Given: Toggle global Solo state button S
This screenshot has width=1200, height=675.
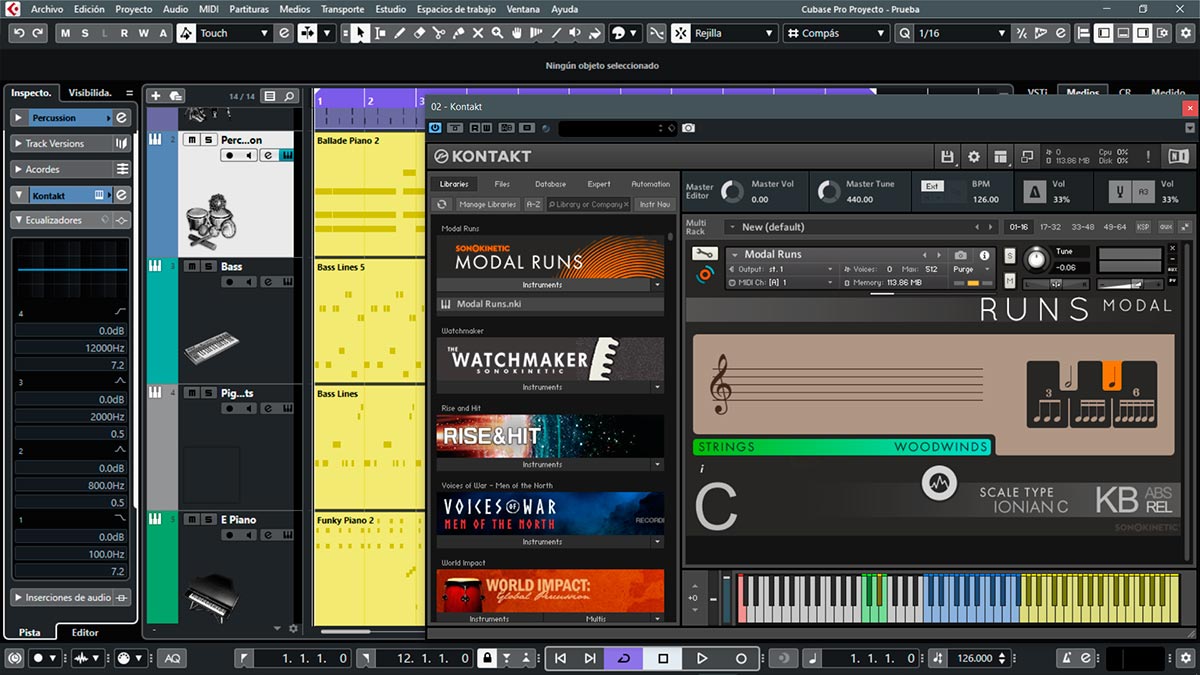Looking at the screenshot, I should point(85,33).
